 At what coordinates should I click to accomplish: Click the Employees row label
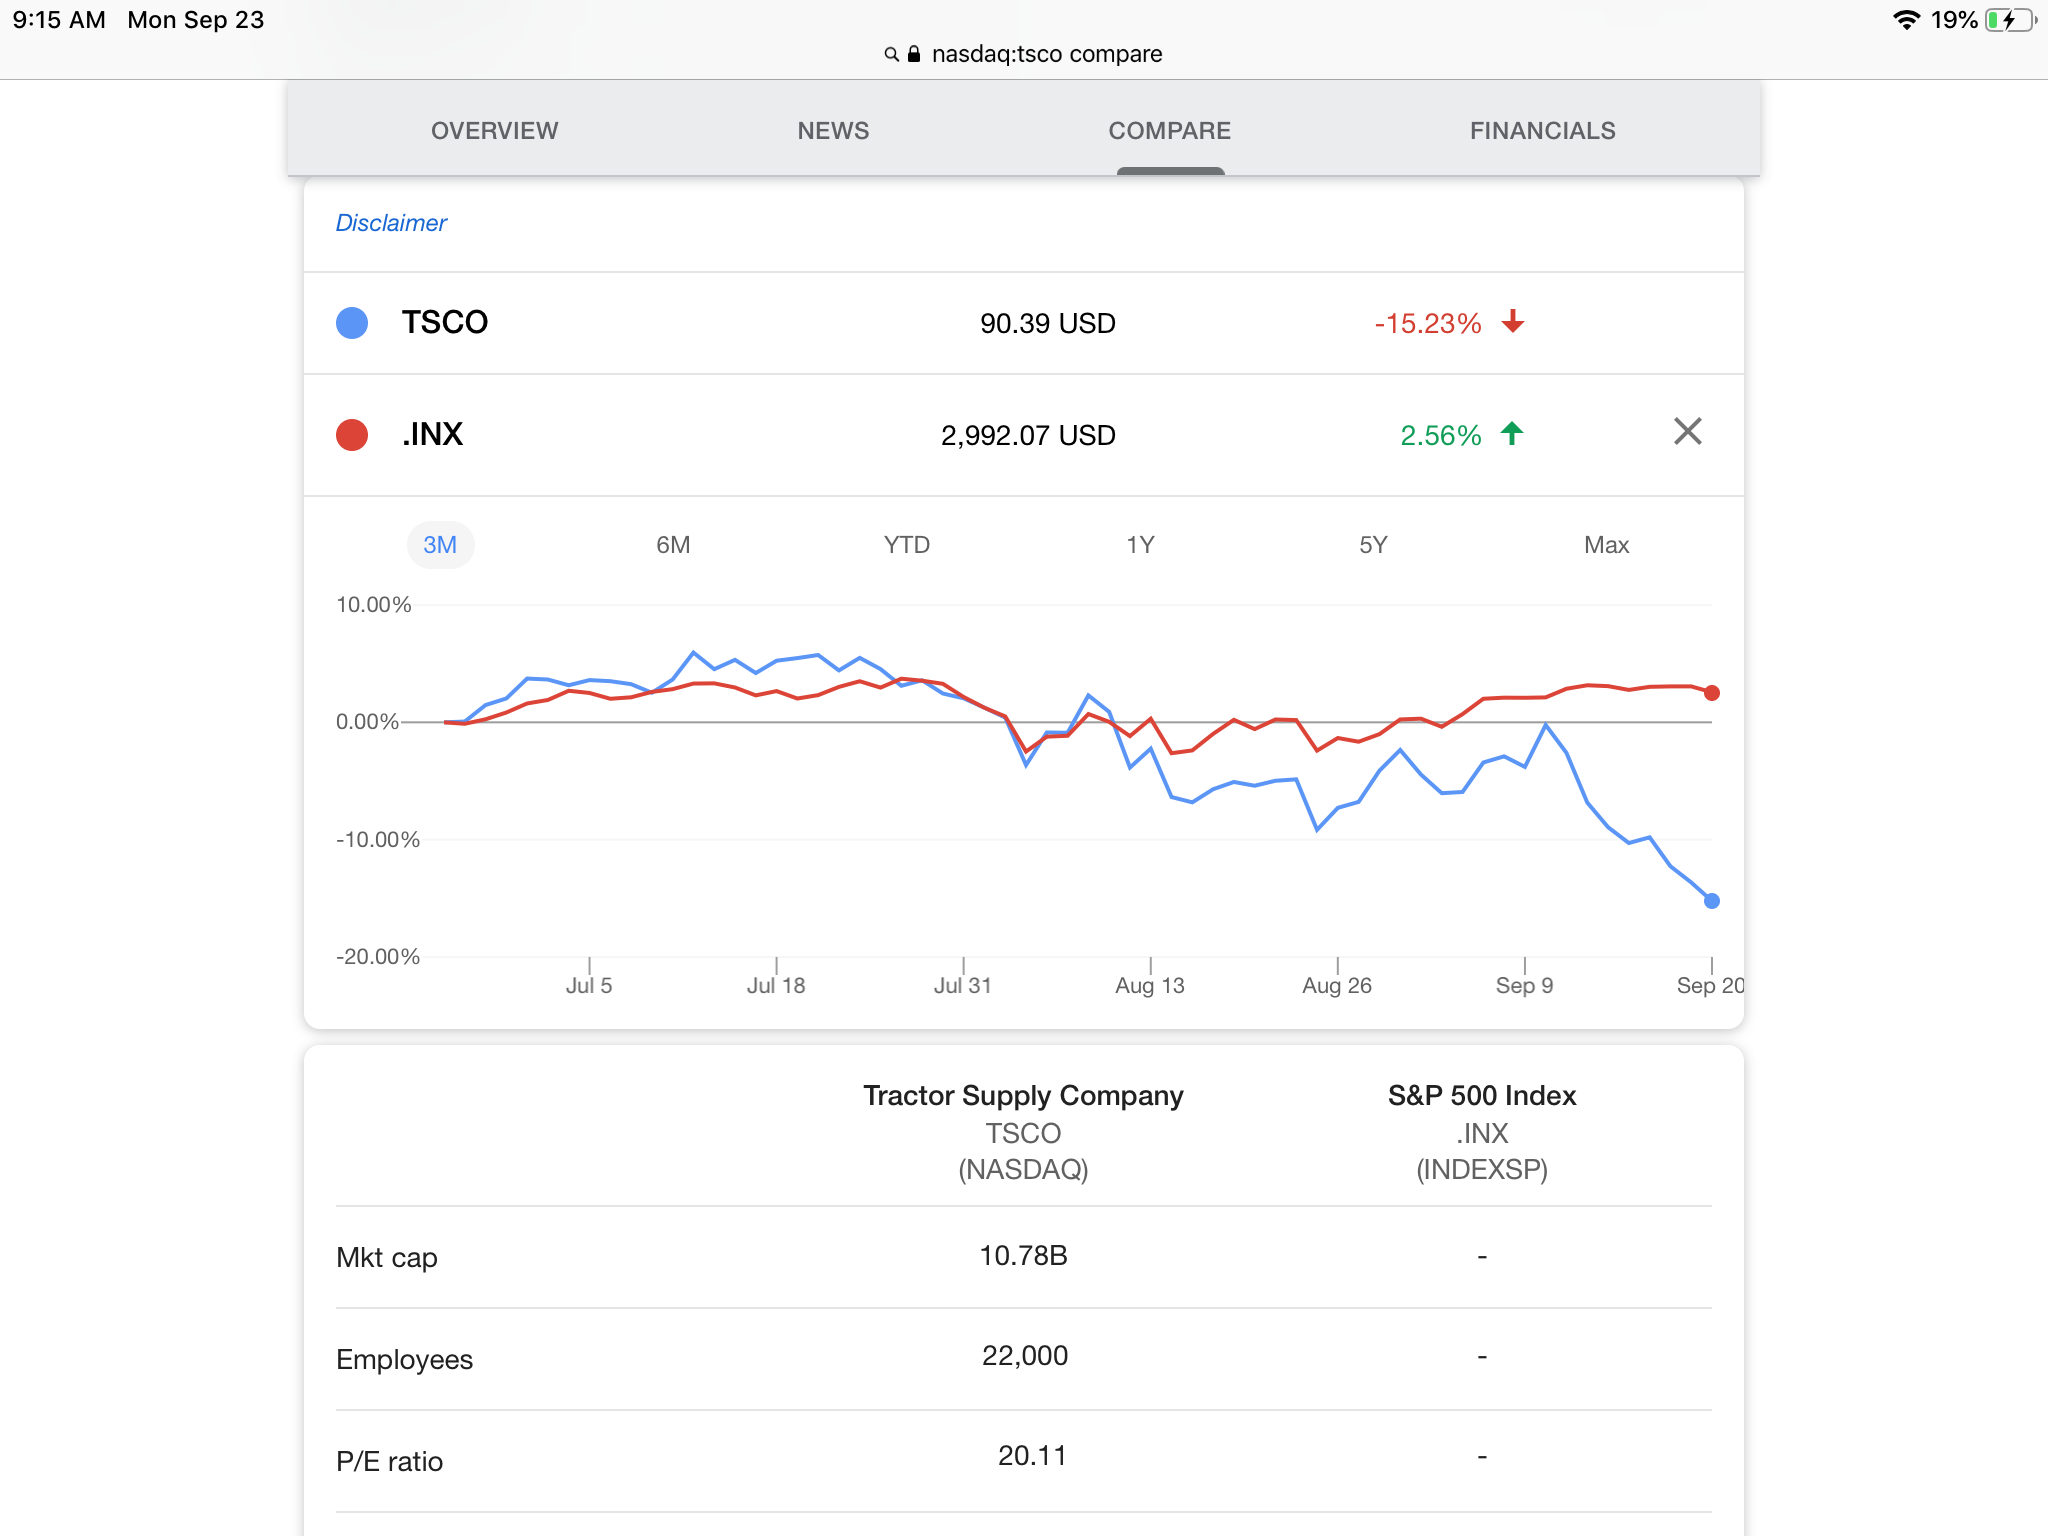[404, 1360]
